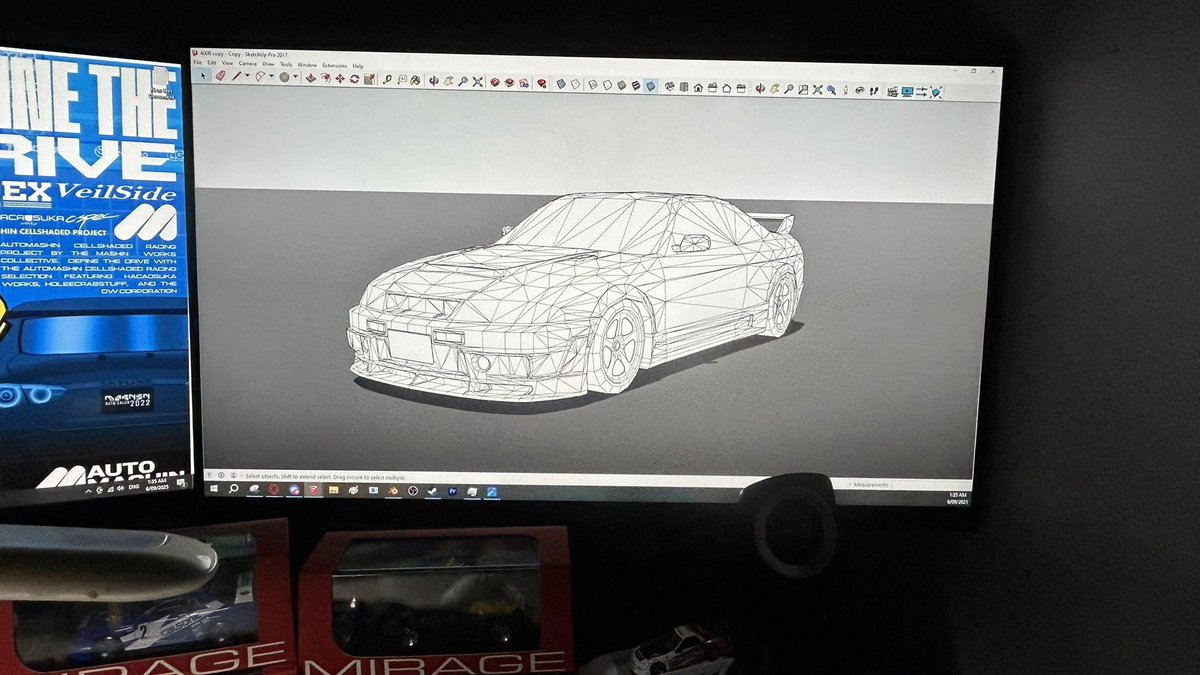This screenshot has width=1200, height=675.
Task: Switch to Shaded With Textures style
Action: click(x=636, y=85)
